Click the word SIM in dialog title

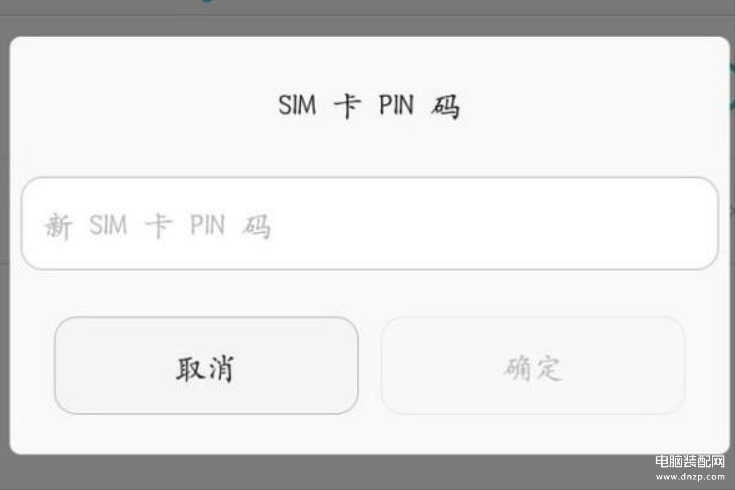tap(297, 105)
